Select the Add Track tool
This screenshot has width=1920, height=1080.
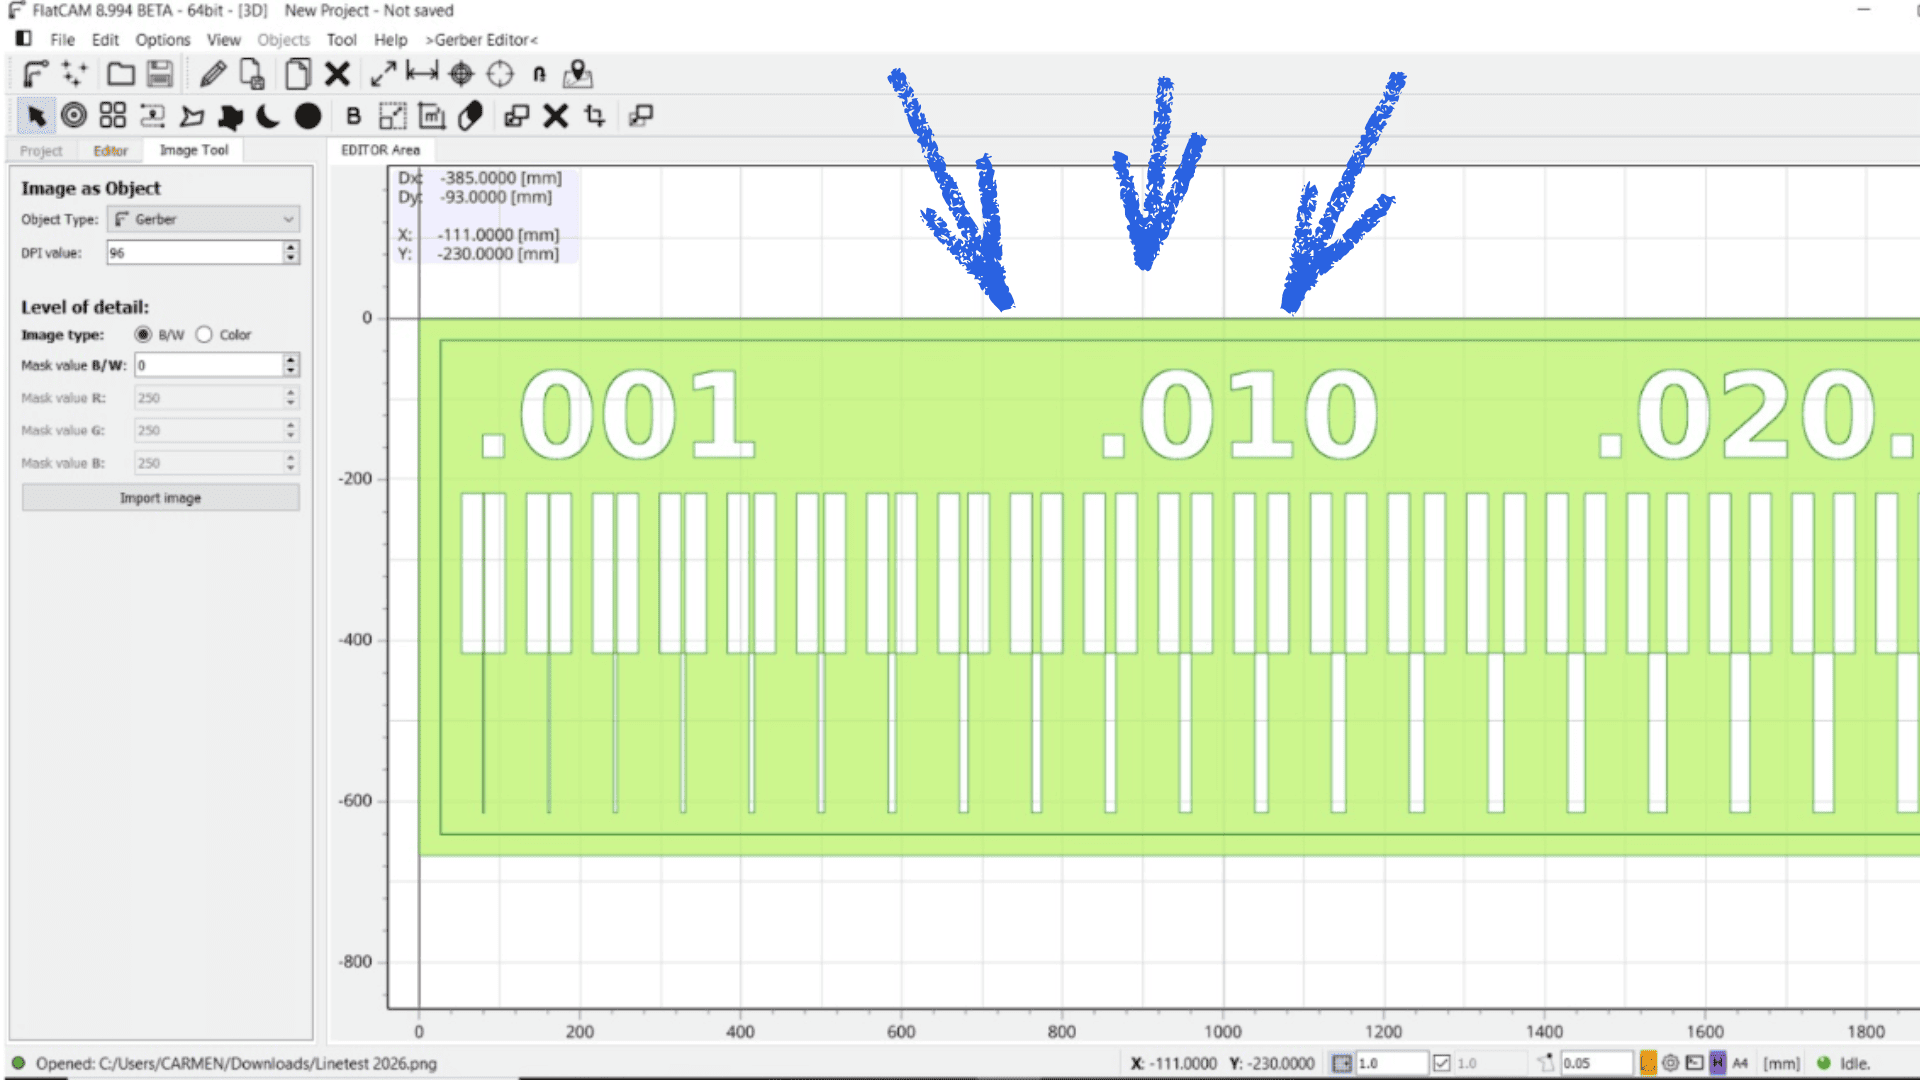click(152, 116)
